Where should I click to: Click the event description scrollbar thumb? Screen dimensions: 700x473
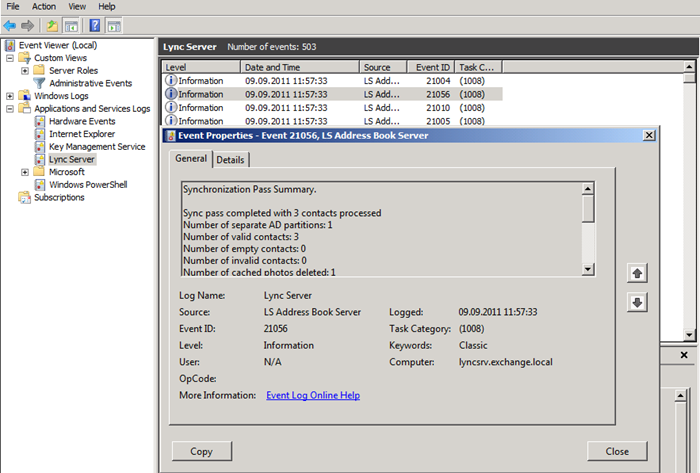click(588, 208)
